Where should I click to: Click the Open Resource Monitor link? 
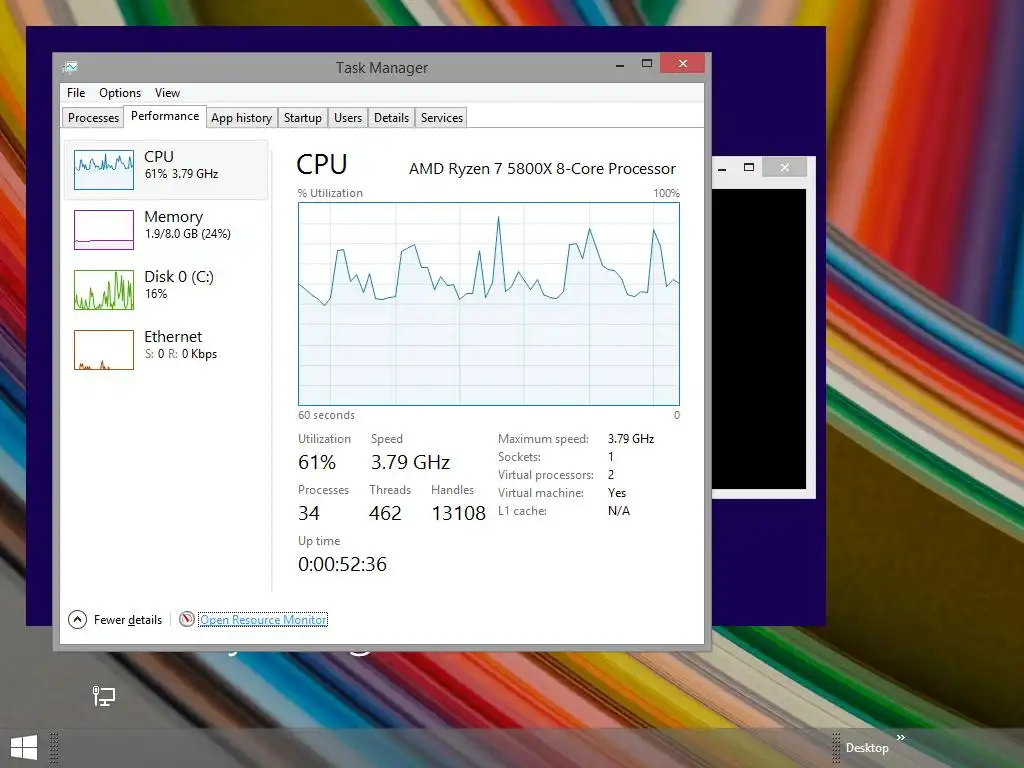(263, 620)
